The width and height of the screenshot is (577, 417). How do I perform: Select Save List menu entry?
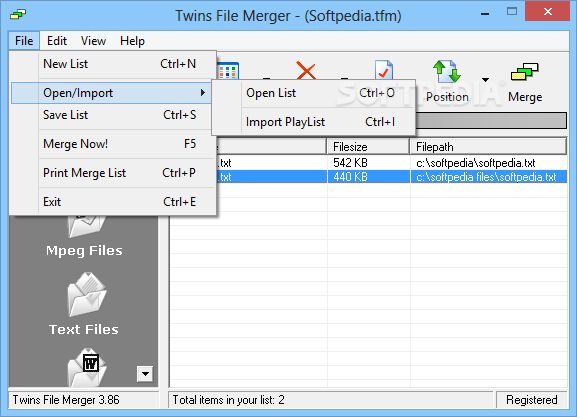(113, 115)
